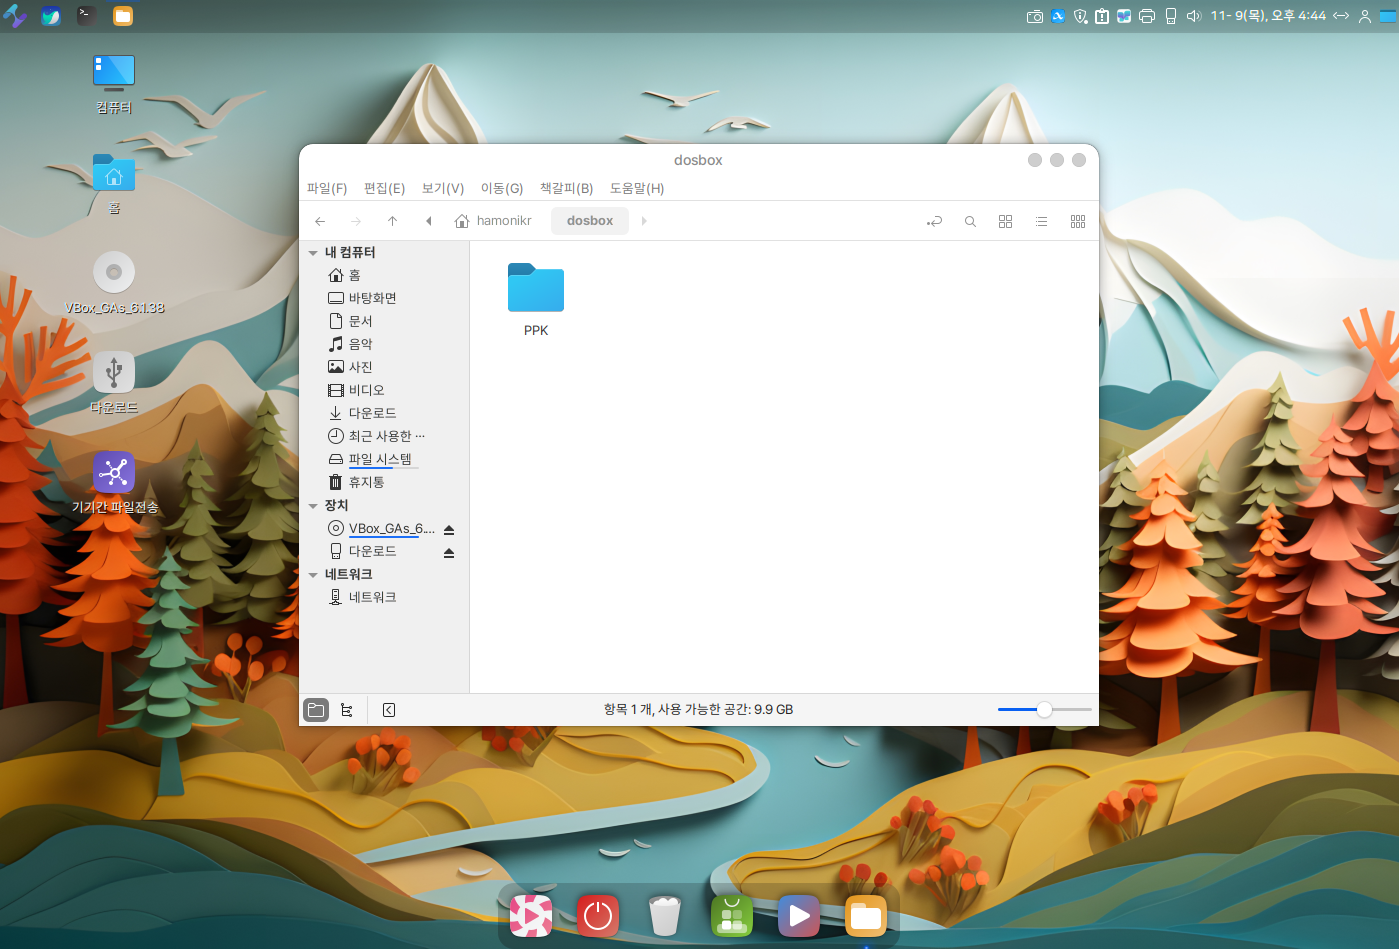1399x949 pixels.
Task: Hide the sidebar with collapse button
Action: coord(389,710)
